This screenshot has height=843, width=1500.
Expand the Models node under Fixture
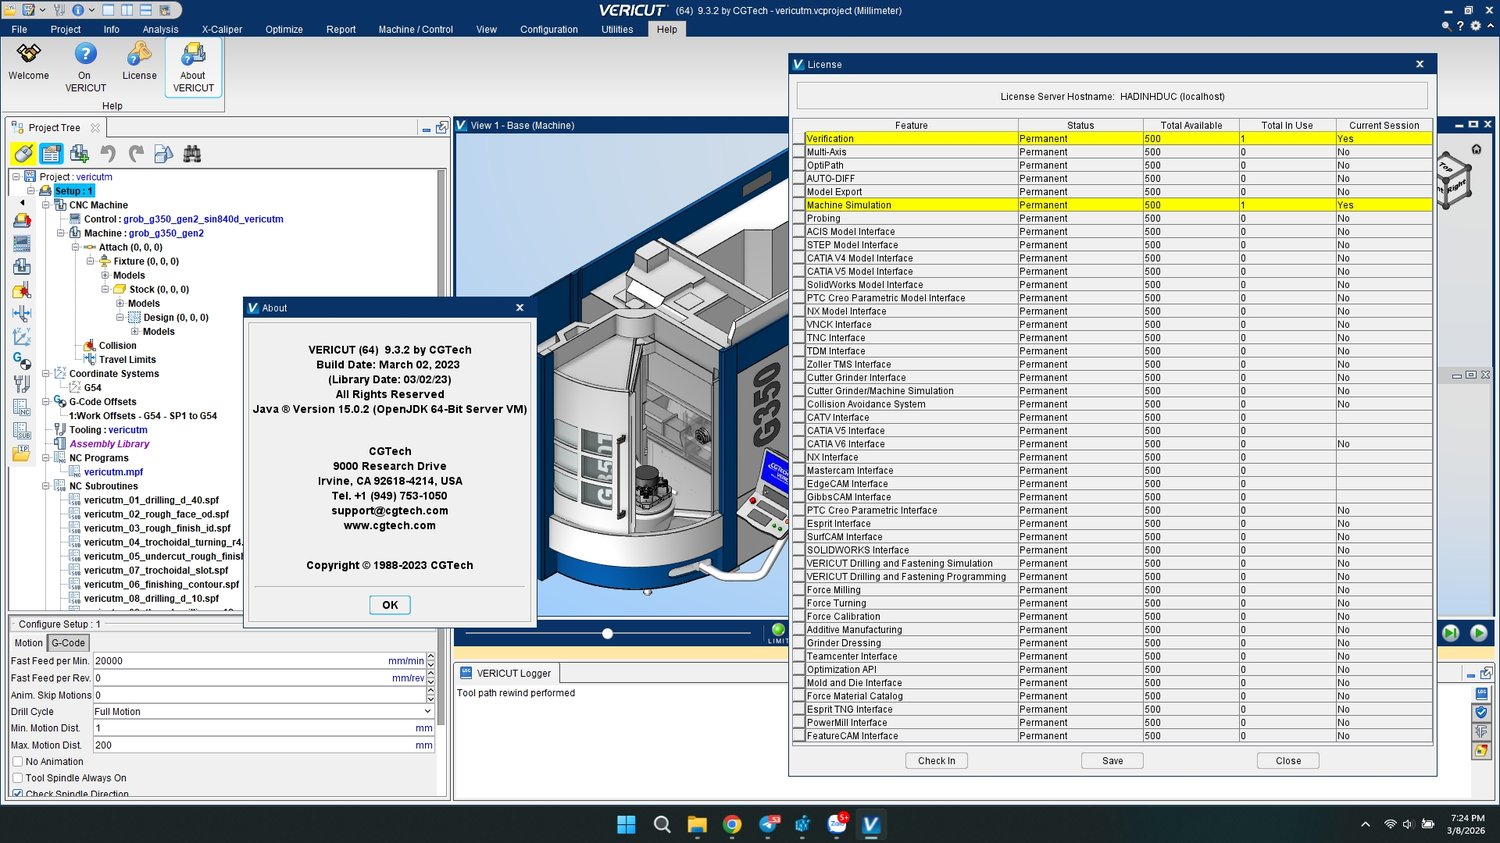[105, 275]
